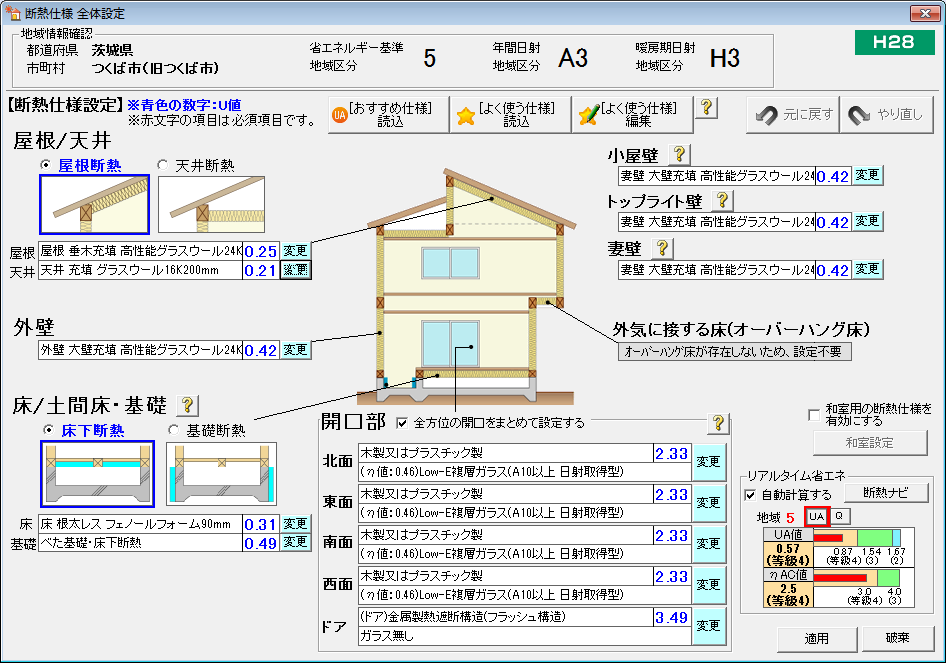Change the 南面 opening spec

pyautogui.click(x=708, y=544)
